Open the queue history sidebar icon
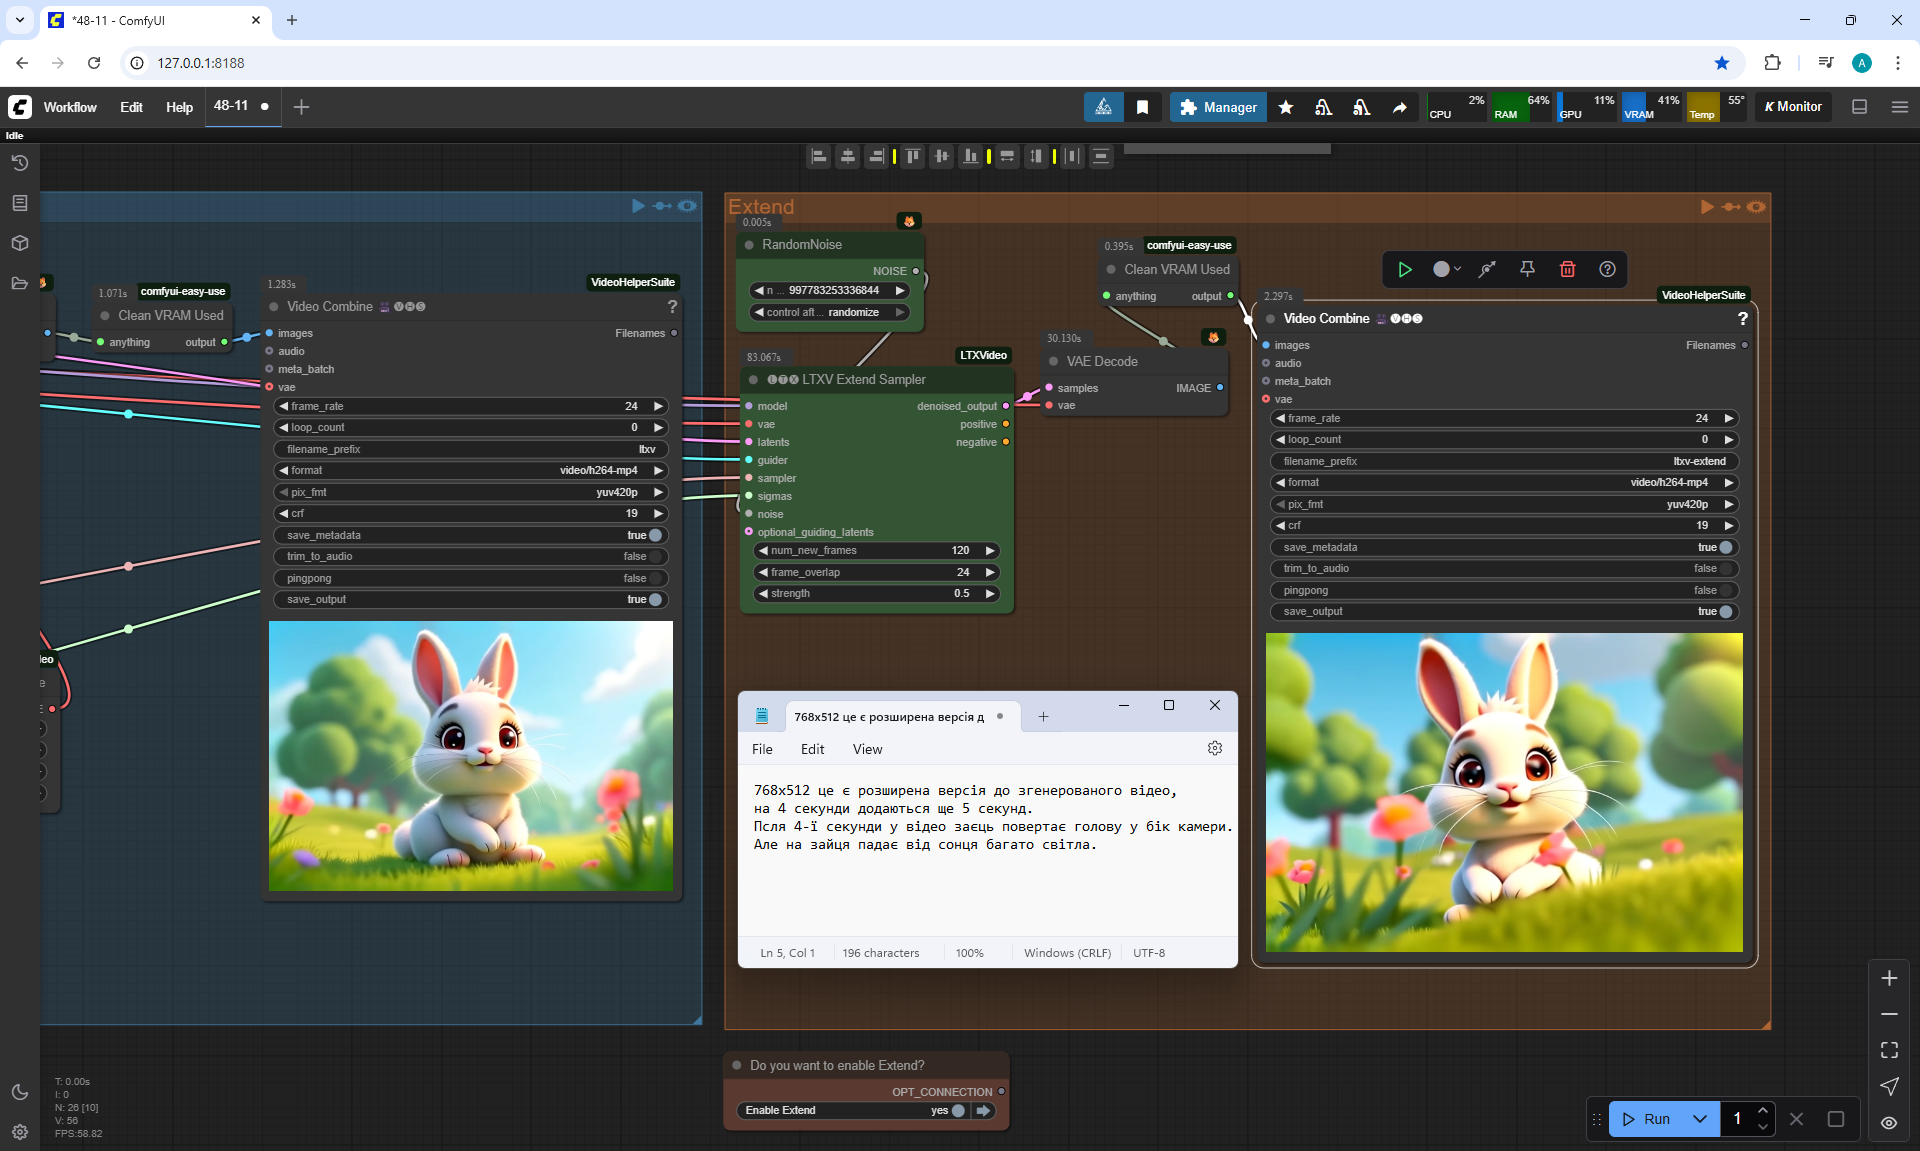This screenshot has width=1920, height=1151. 20,163
